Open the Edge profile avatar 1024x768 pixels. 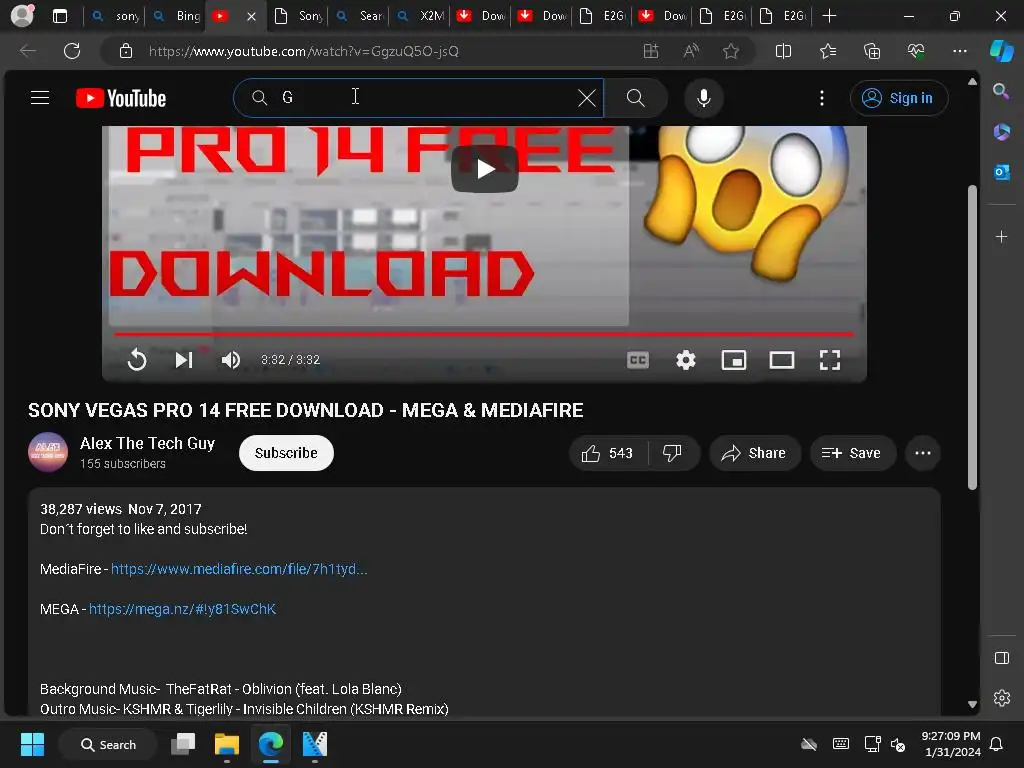22,16
